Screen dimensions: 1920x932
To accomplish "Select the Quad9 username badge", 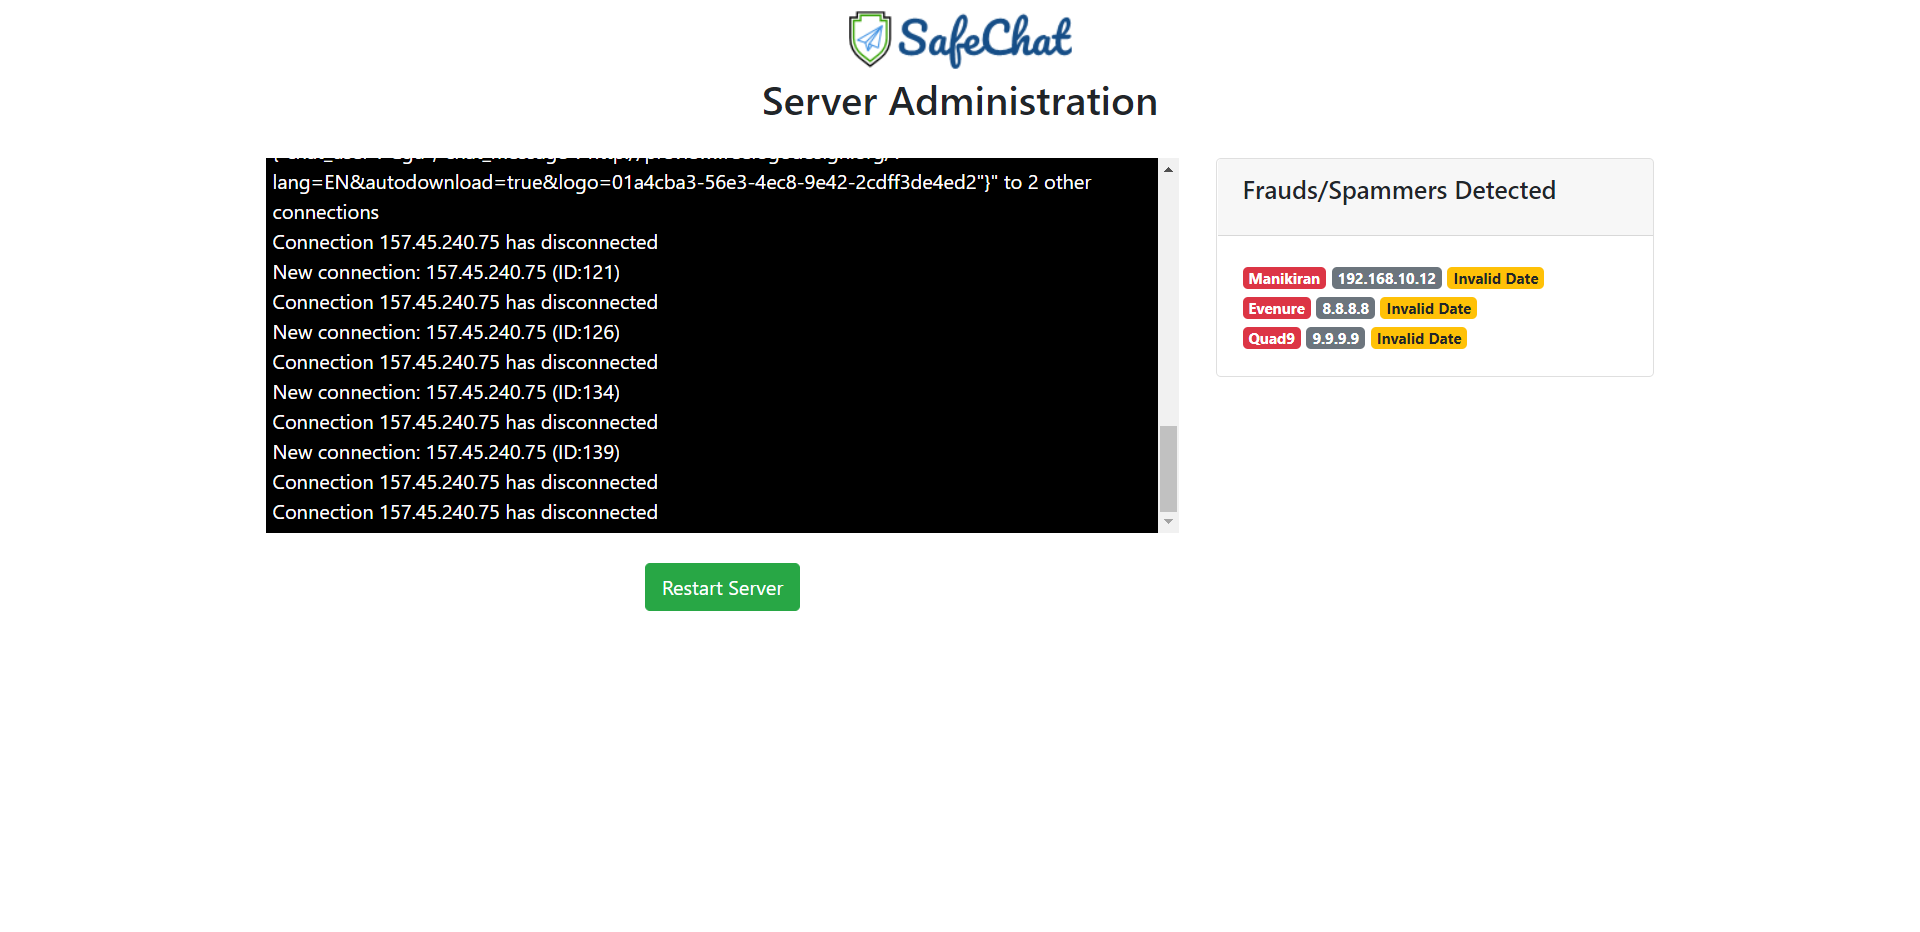I will [x=1271, y=339].
